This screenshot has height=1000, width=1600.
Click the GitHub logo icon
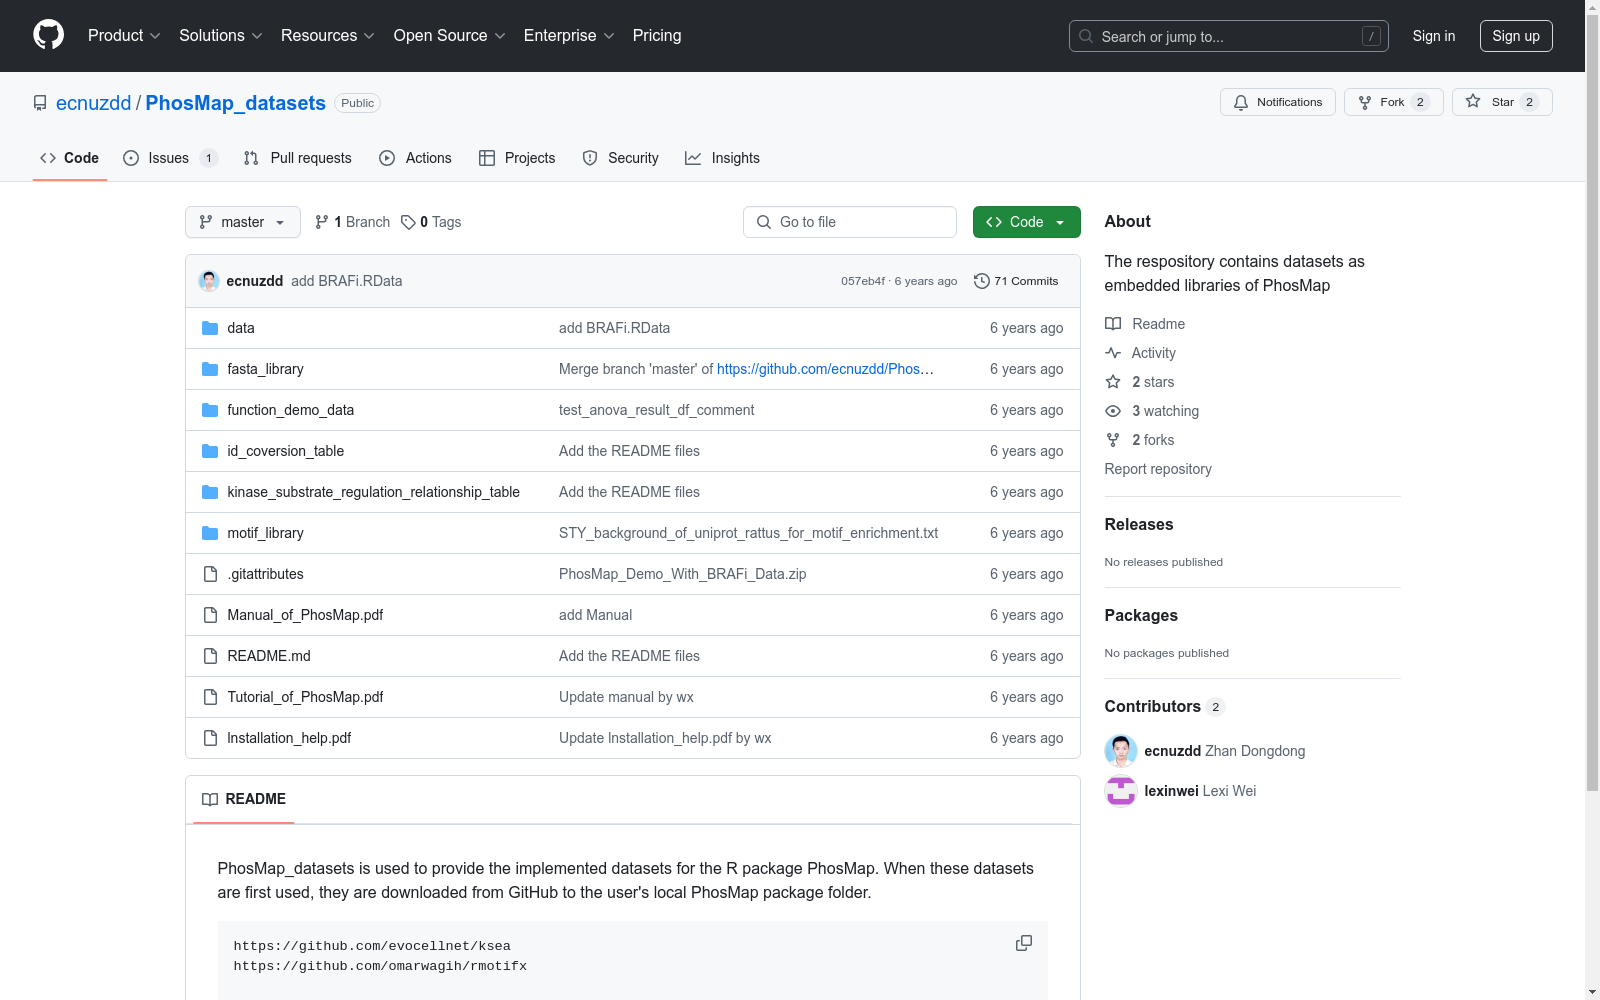click(x=48, y=35)
